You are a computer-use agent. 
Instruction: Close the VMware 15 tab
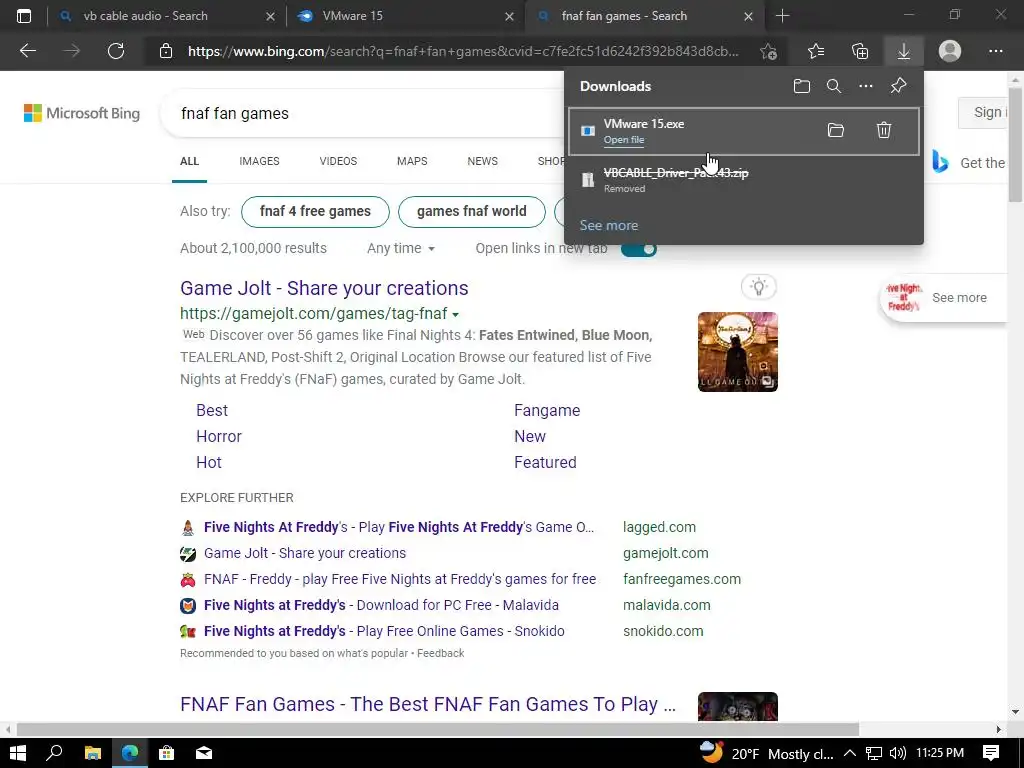(509, 16)
